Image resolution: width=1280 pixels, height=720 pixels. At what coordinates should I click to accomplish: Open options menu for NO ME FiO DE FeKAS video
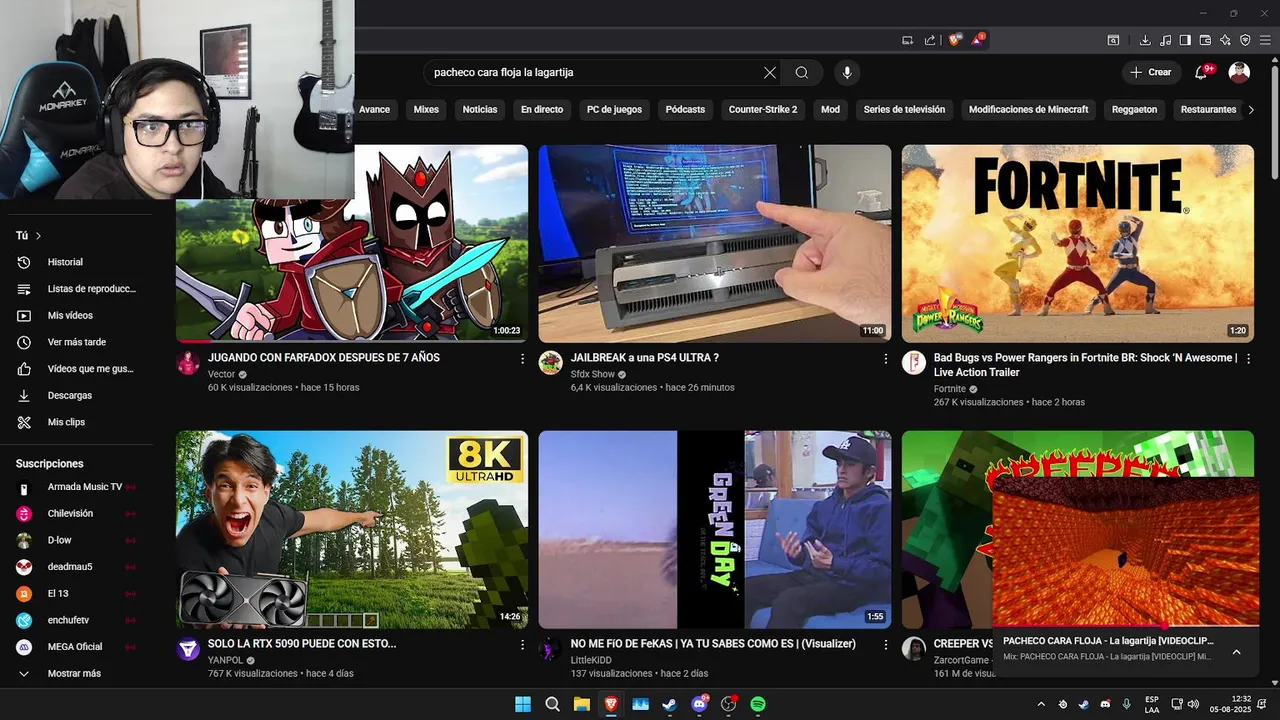click(x=885, y=645)
